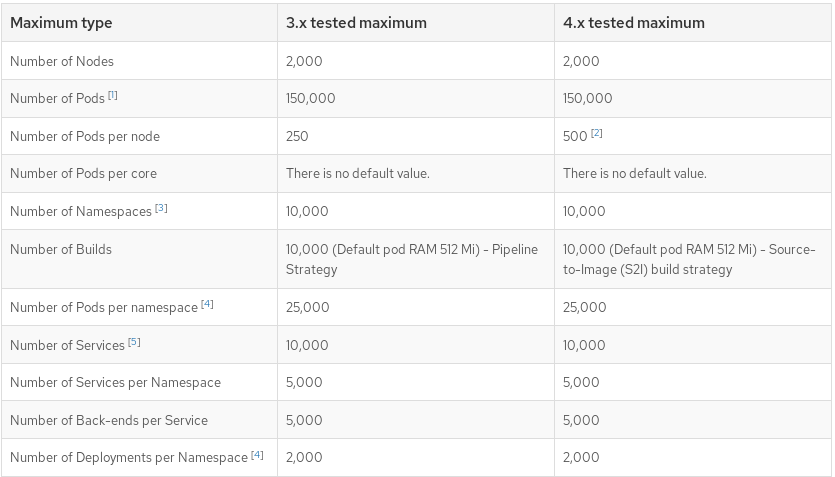The width and height of the screenshot is (835, 477).
Task: Open footnote [1] next to Number of Pods
Action: point(112,95)
